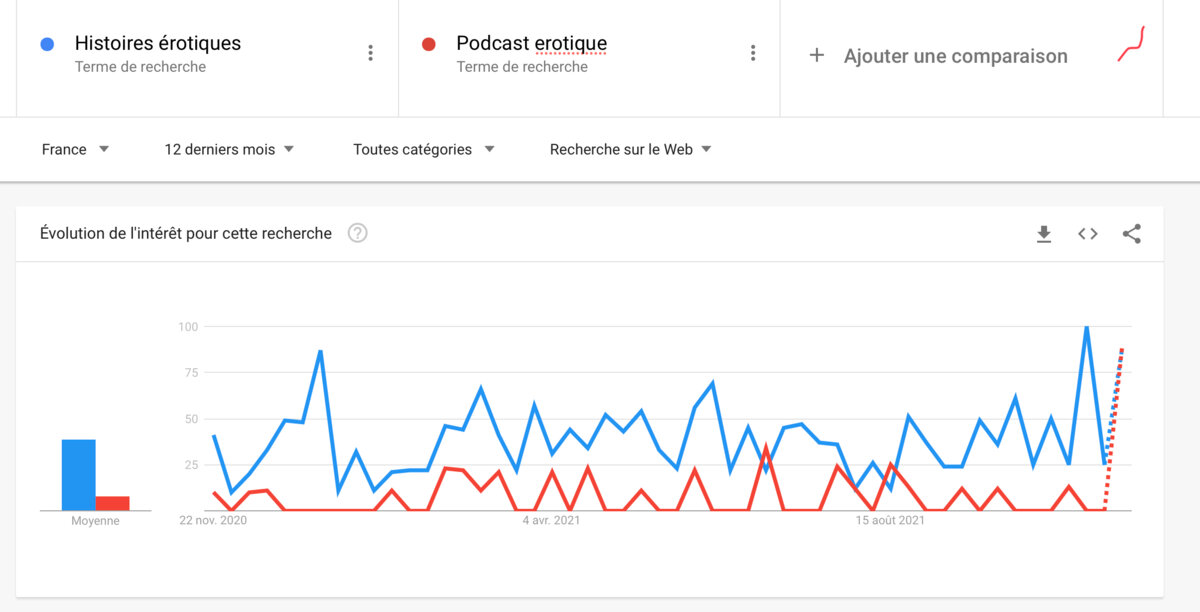
Task: Open options menu for Histoires érotiques
Action: tap(370, 53)
